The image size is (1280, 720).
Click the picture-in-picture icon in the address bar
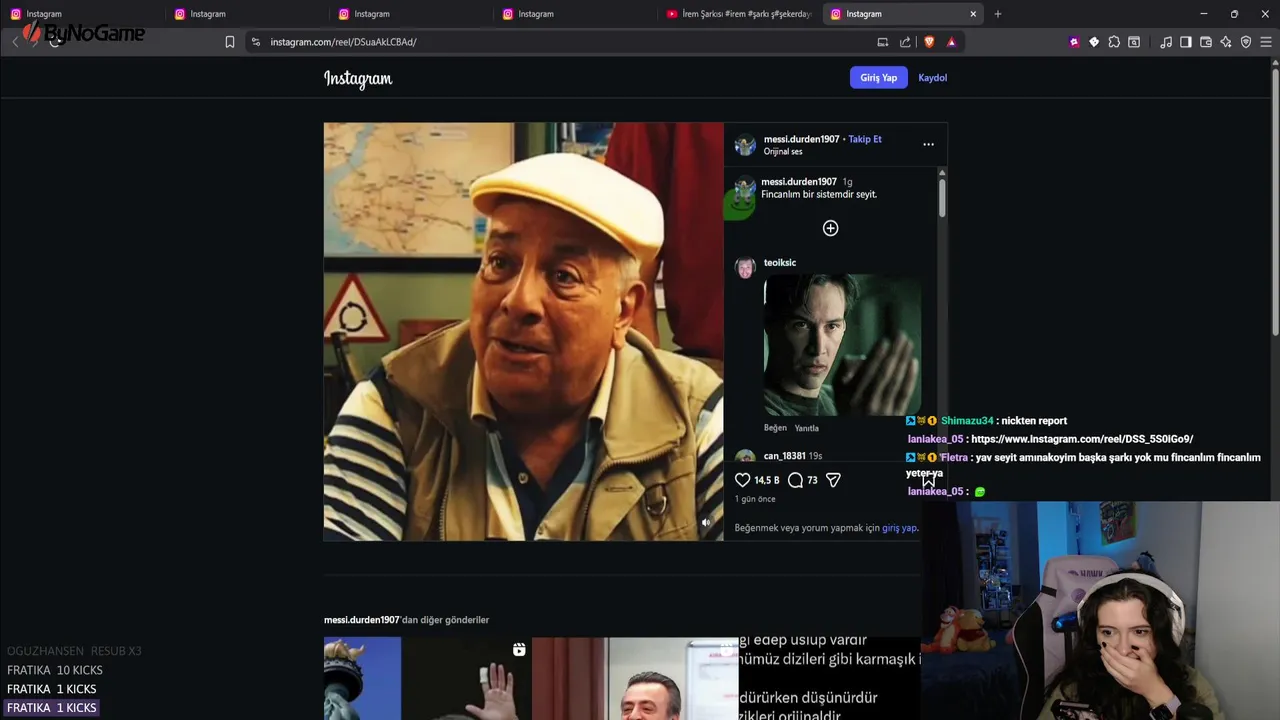click(882, 42)
